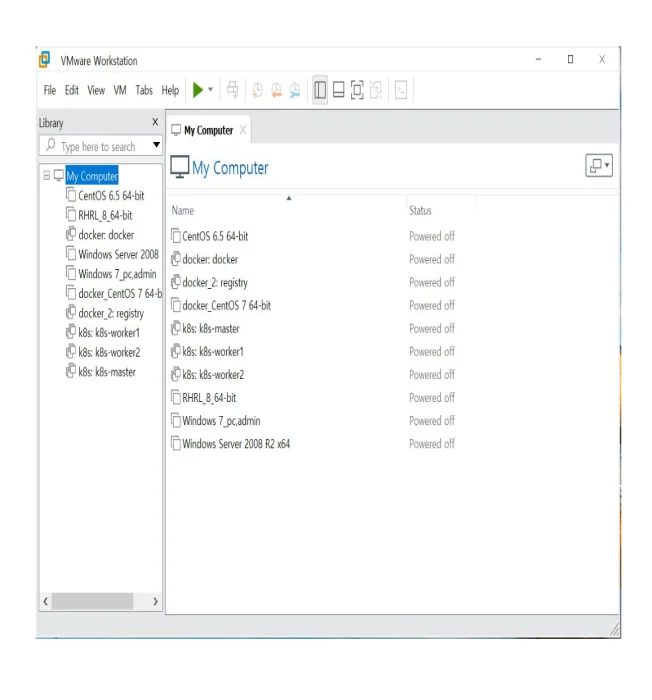The width and height of the screenshot is (652, 700).
Task: Select k8s-master in the main VM list
Action: click(x=211, y=329)
